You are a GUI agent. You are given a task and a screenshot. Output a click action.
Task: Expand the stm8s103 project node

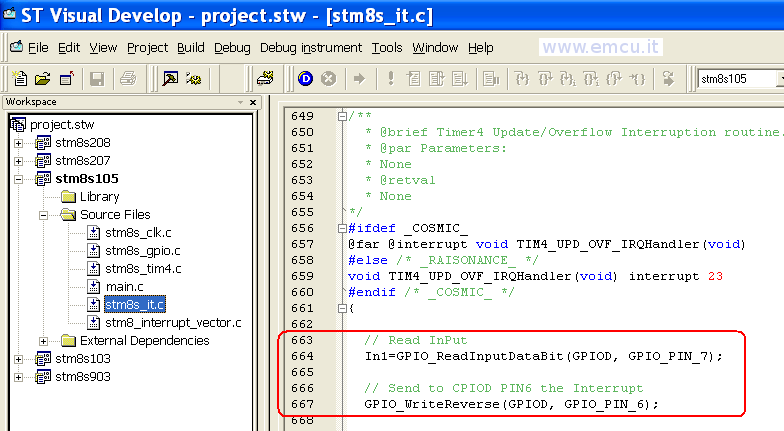pos(18,359)
